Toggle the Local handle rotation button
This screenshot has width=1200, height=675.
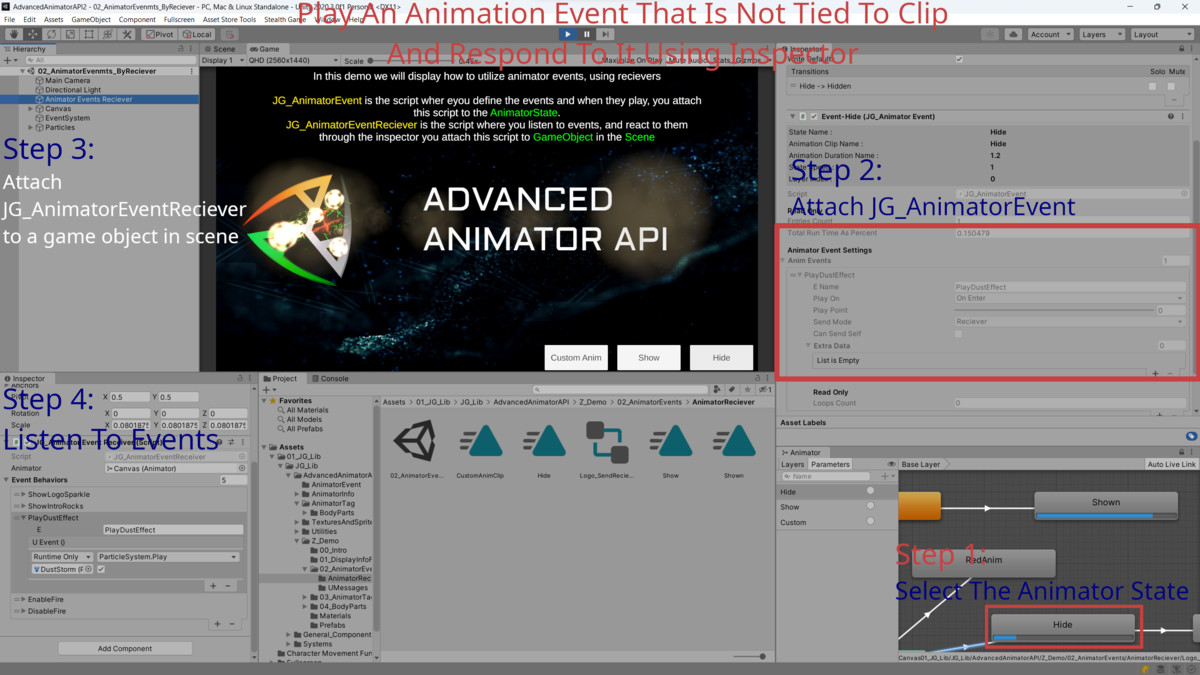point(197,34)
